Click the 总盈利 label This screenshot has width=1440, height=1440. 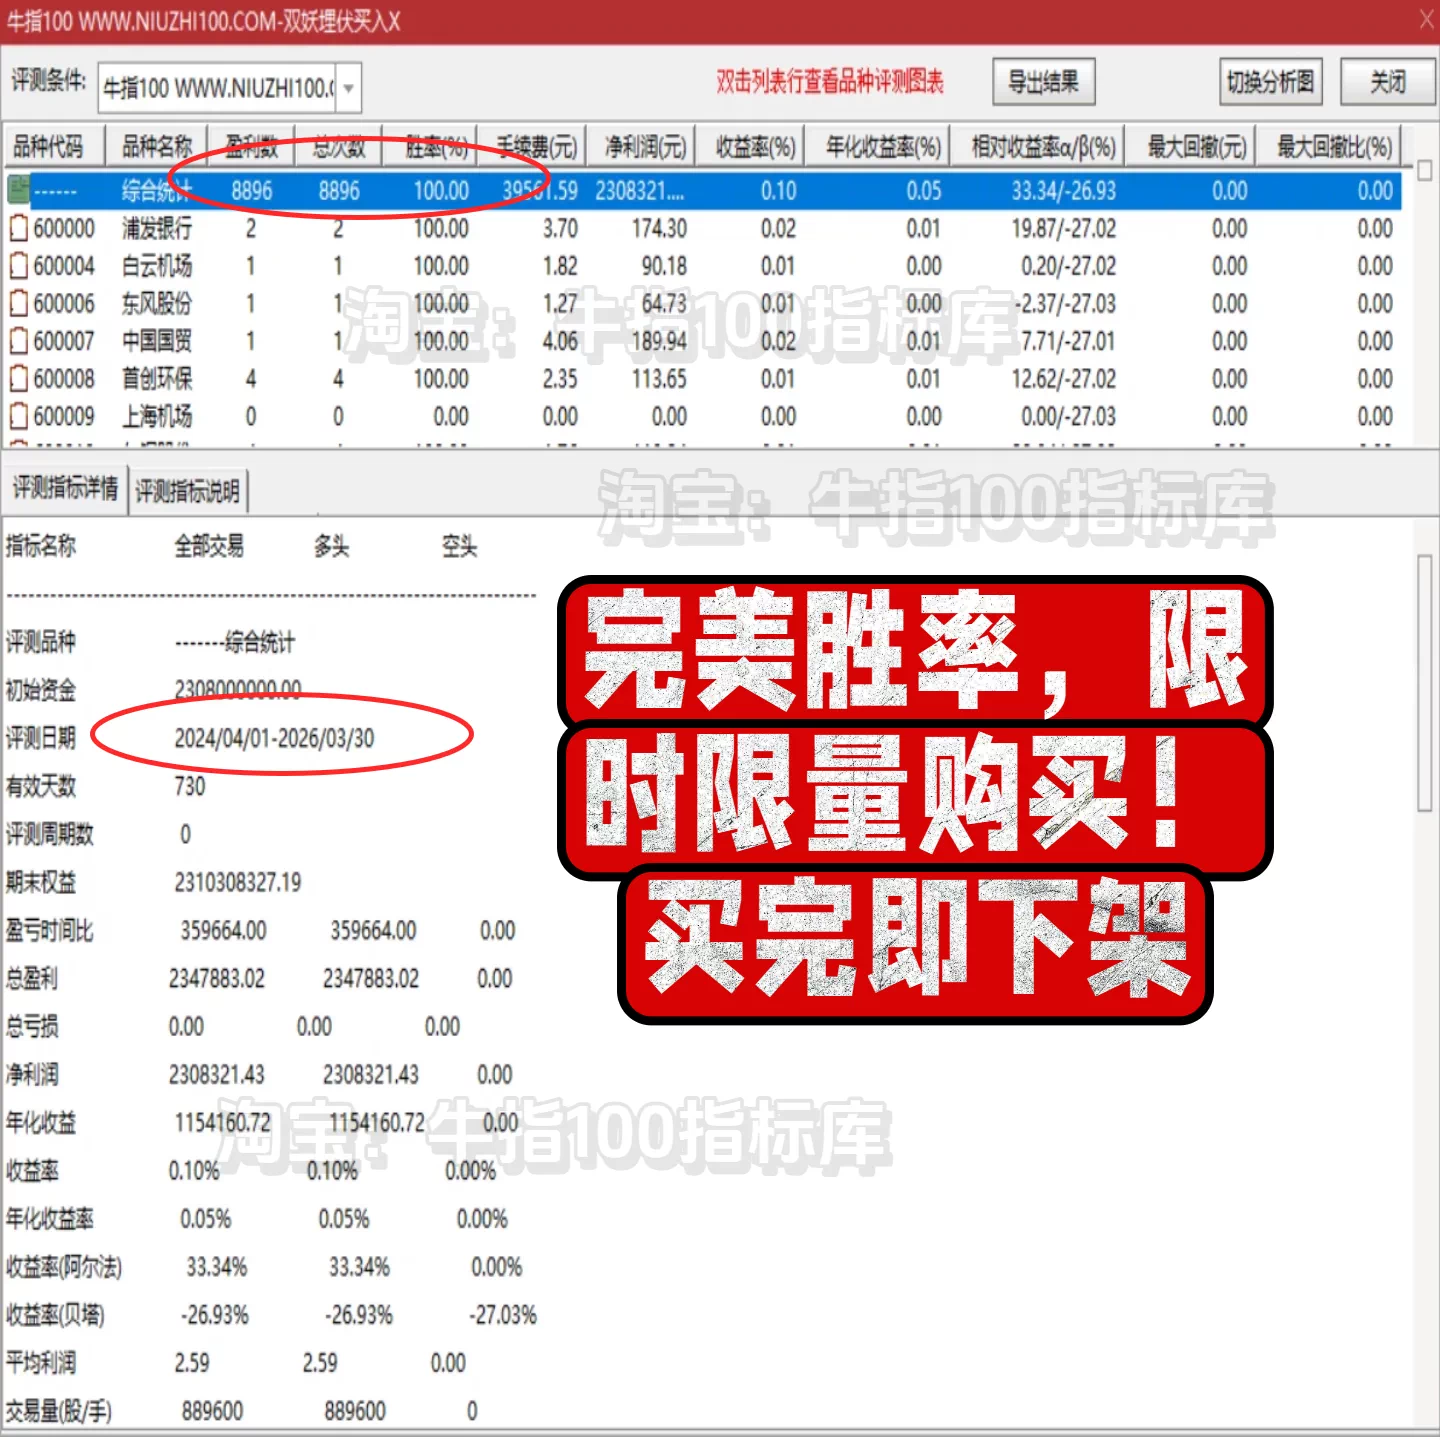[32, 979]
